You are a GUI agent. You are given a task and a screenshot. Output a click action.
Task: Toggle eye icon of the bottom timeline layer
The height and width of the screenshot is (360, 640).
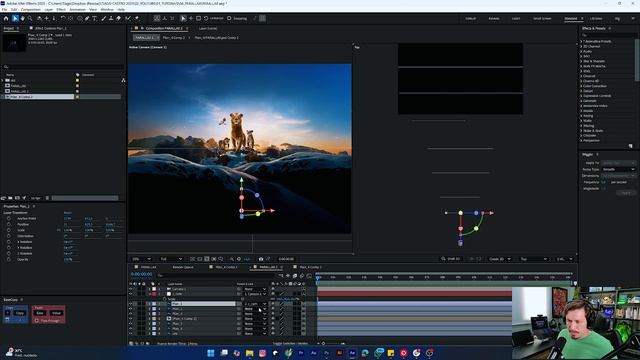click(131, 333)
